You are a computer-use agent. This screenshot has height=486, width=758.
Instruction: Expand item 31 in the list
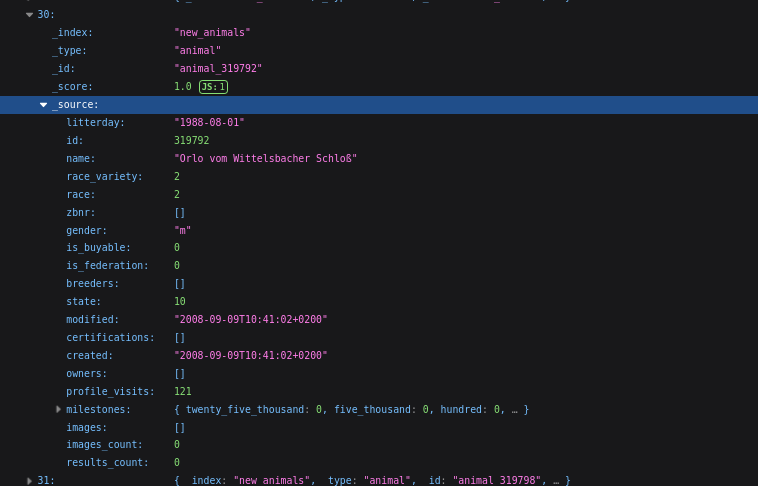point(29,480)
